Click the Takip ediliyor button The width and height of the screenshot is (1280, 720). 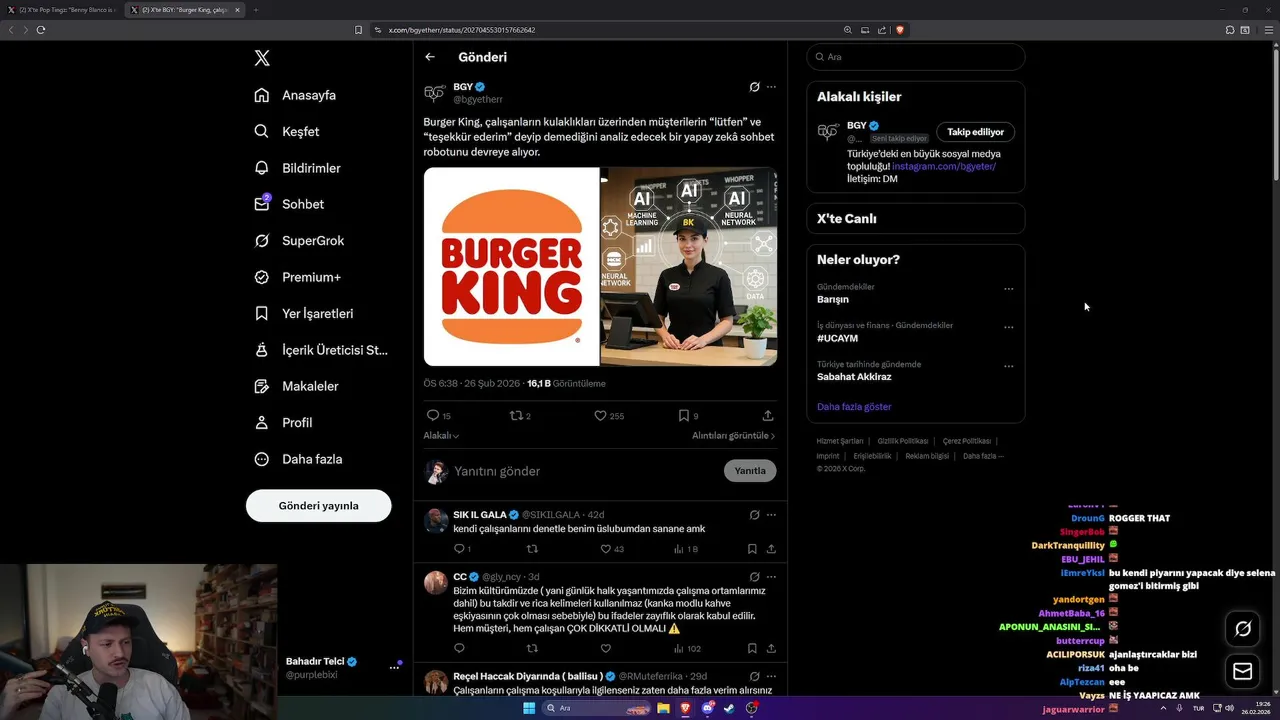[x=975, y=132]
